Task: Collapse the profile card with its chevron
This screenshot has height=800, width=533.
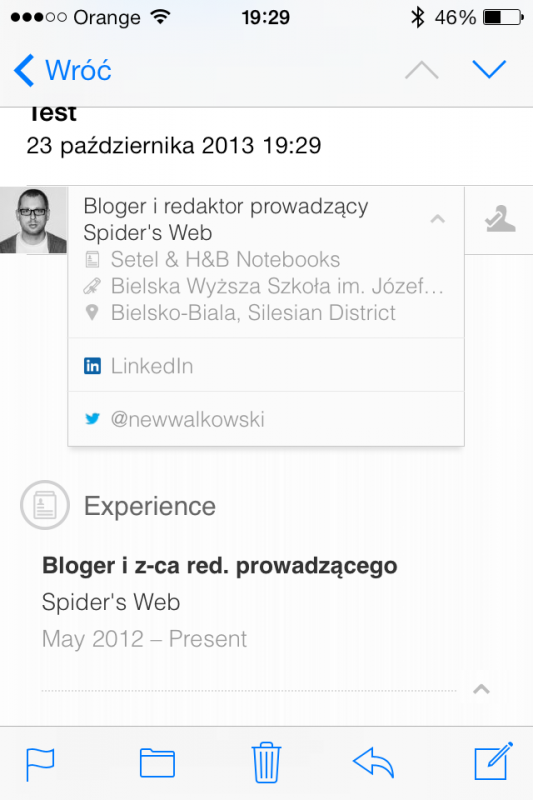Action: (x=438, y=219)
